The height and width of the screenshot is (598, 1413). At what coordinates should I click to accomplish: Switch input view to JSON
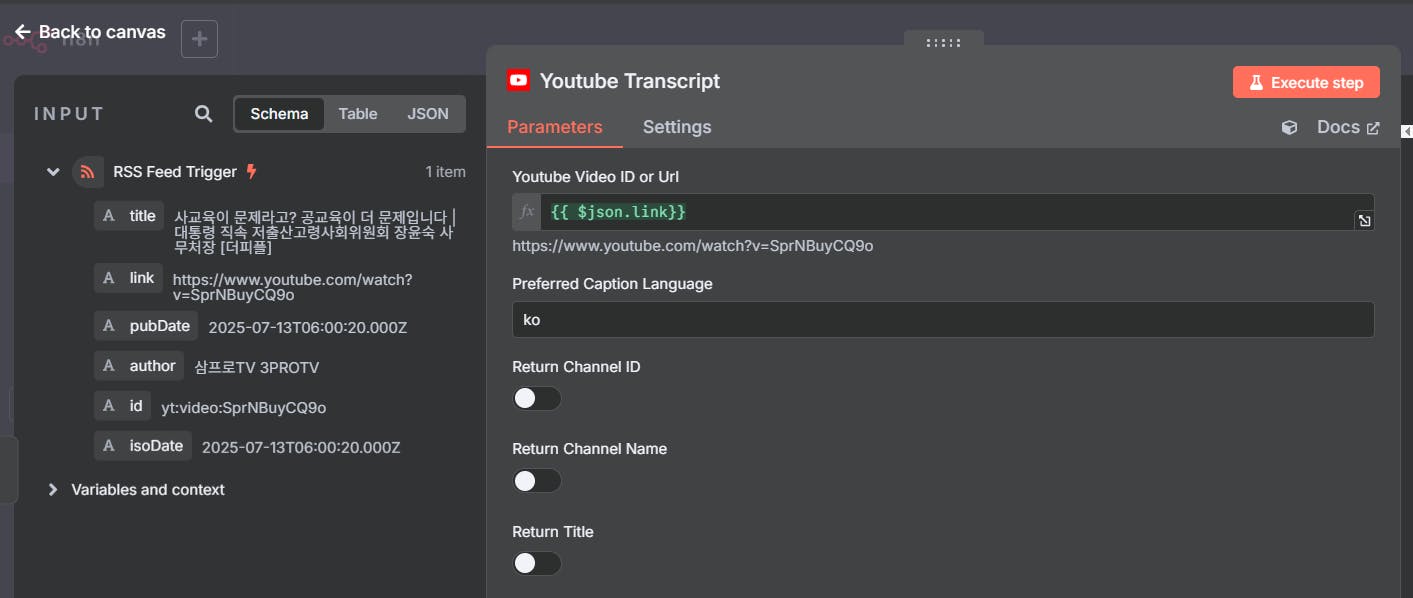coord(428,114)
